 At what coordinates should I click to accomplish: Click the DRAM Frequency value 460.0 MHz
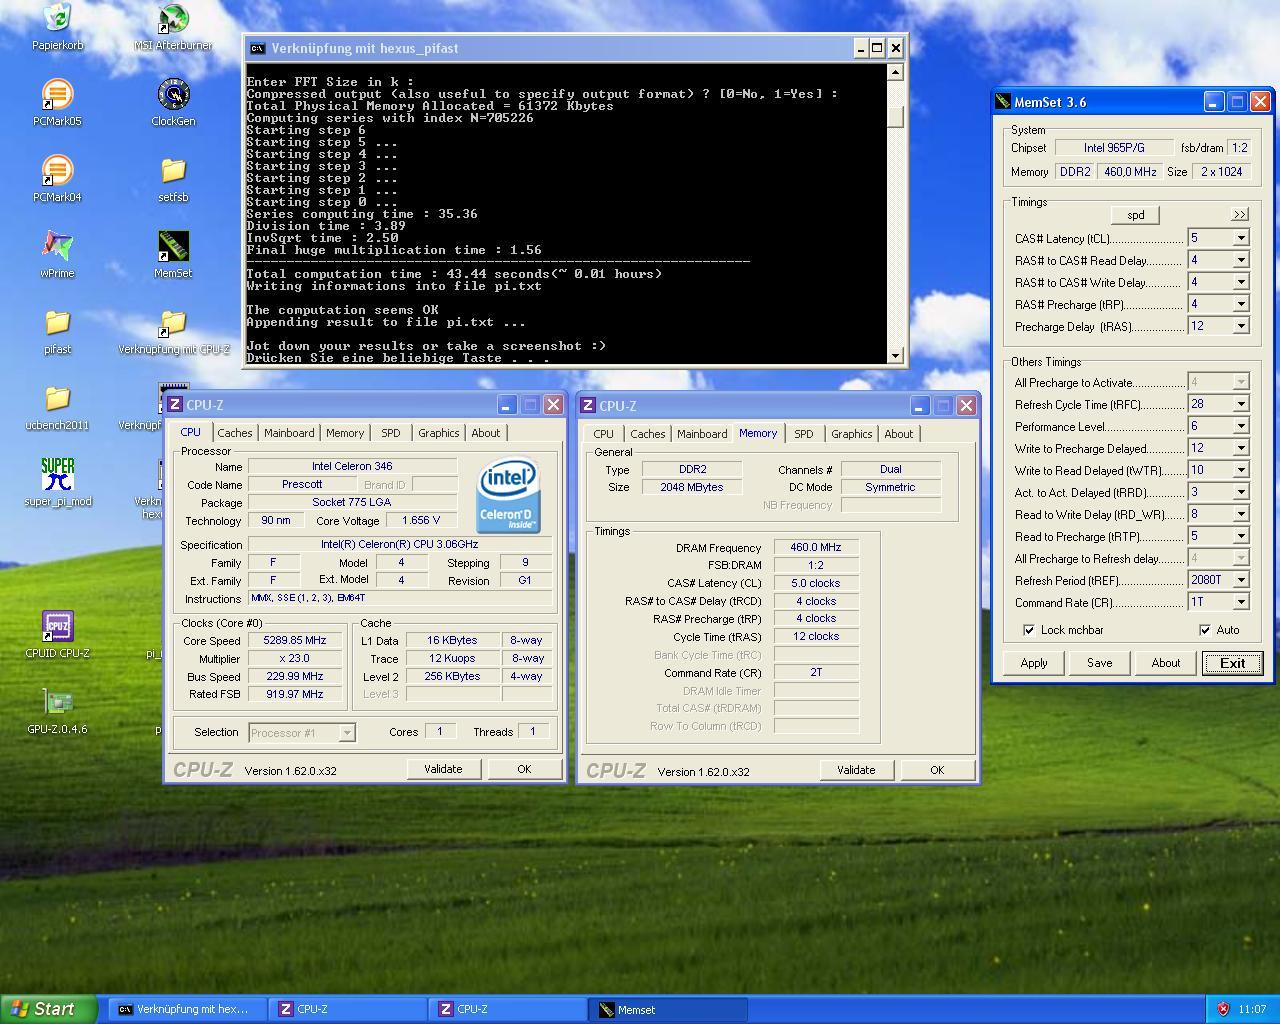pyautogui.click(x=816, y=547)
